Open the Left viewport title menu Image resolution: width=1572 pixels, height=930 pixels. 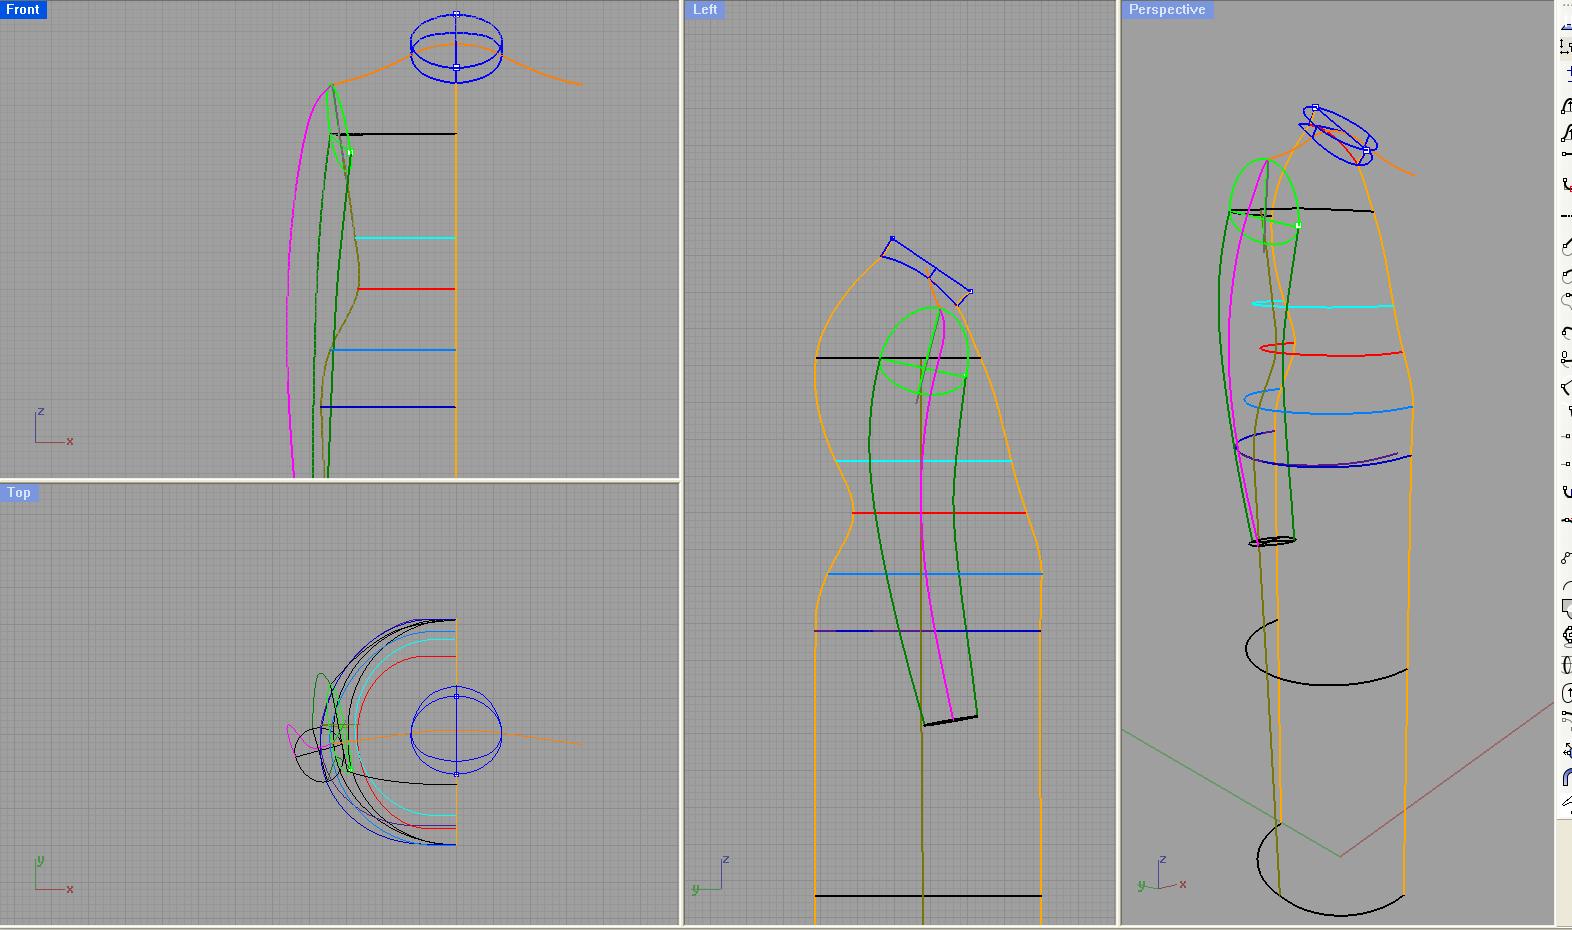[705, 9]
